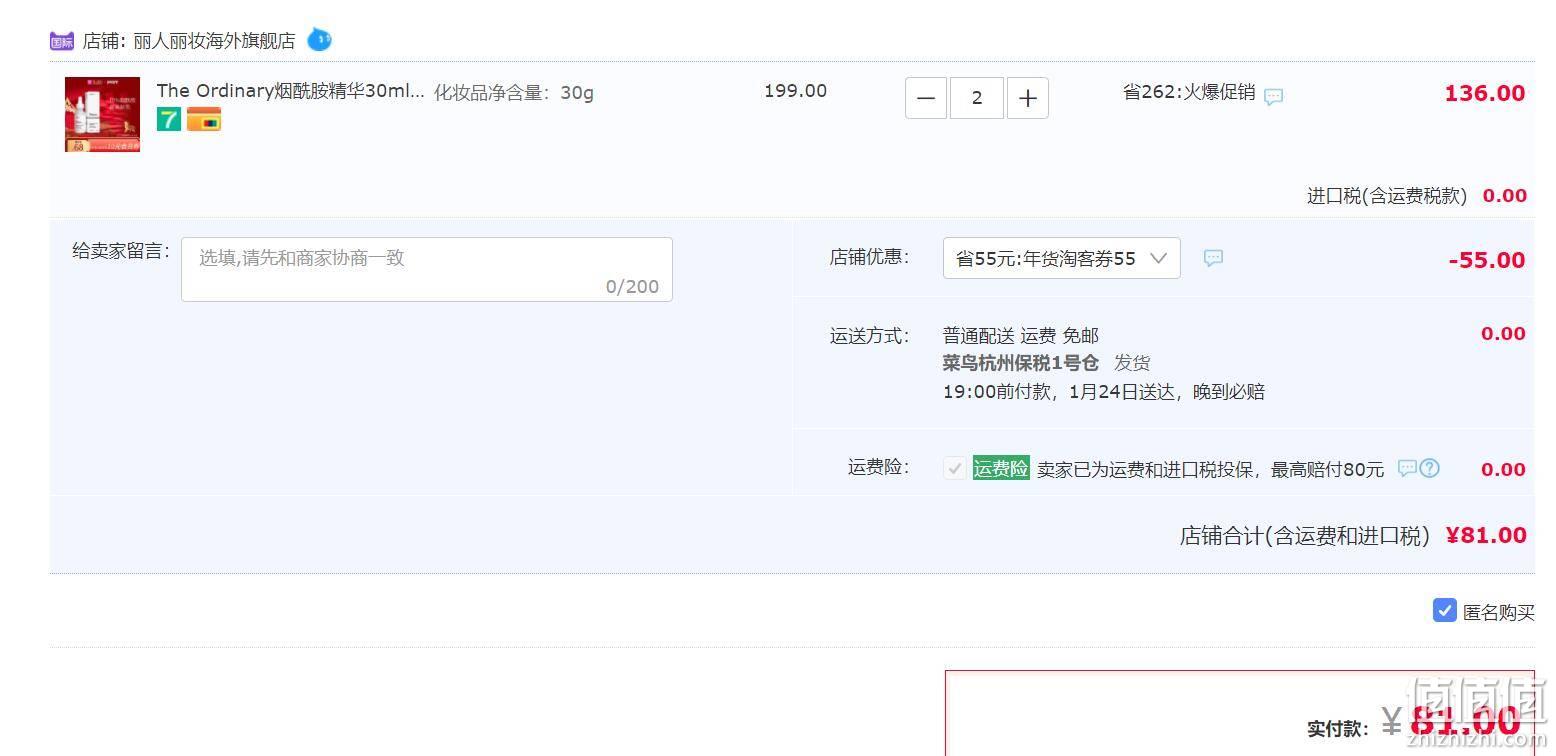
Task: Click the 实付款 label
Action: coord(1337,728)
